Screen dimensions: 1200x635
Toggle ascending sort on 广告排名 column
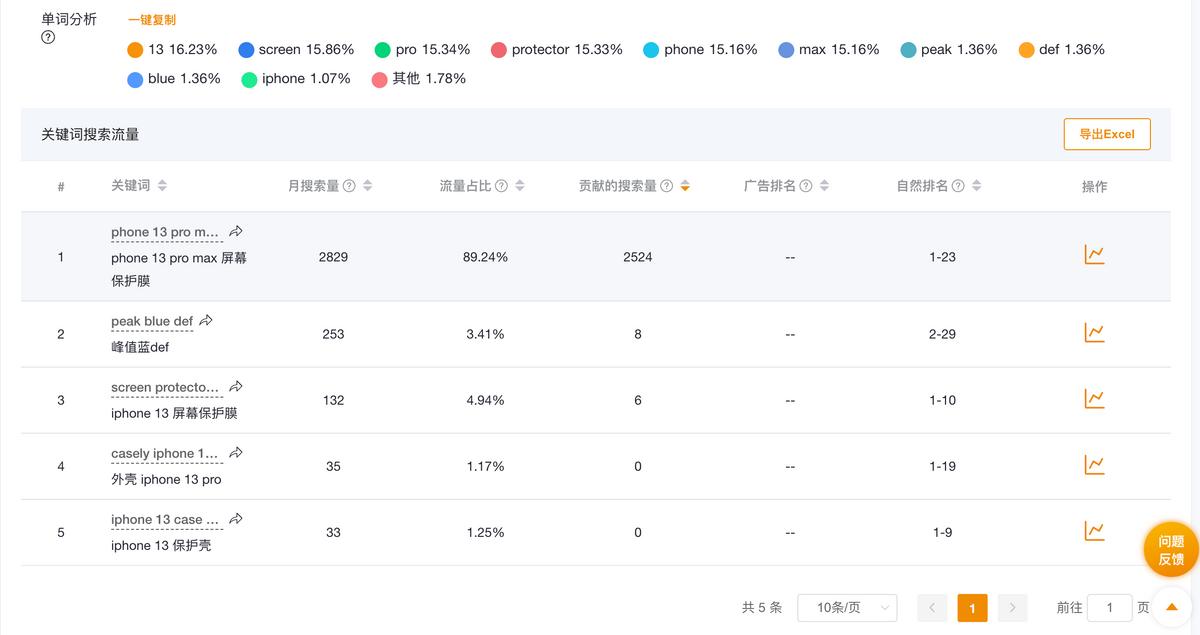click(x=822, y=185)
